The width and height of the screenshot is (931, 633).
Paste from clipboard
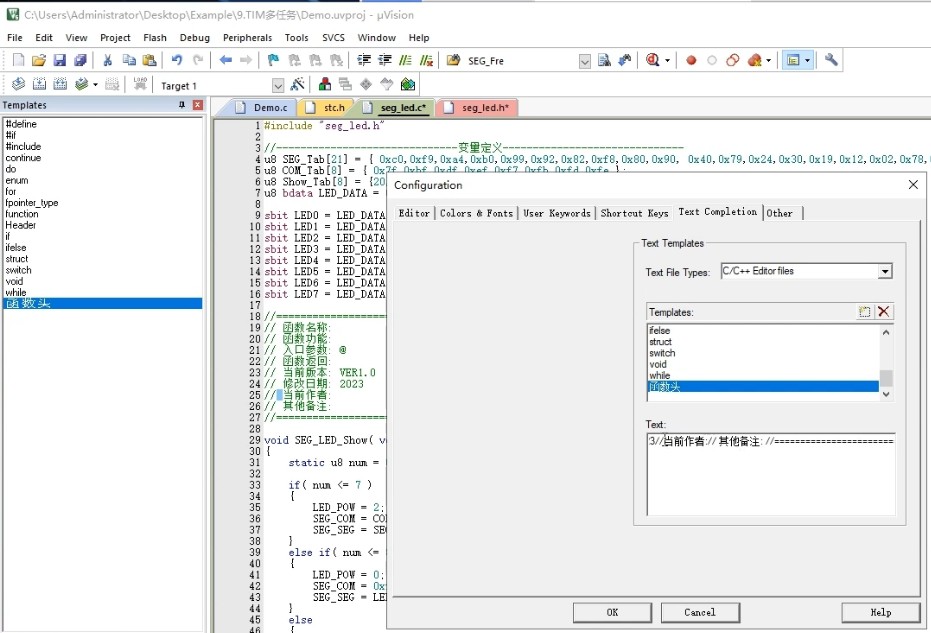(150, 60)
